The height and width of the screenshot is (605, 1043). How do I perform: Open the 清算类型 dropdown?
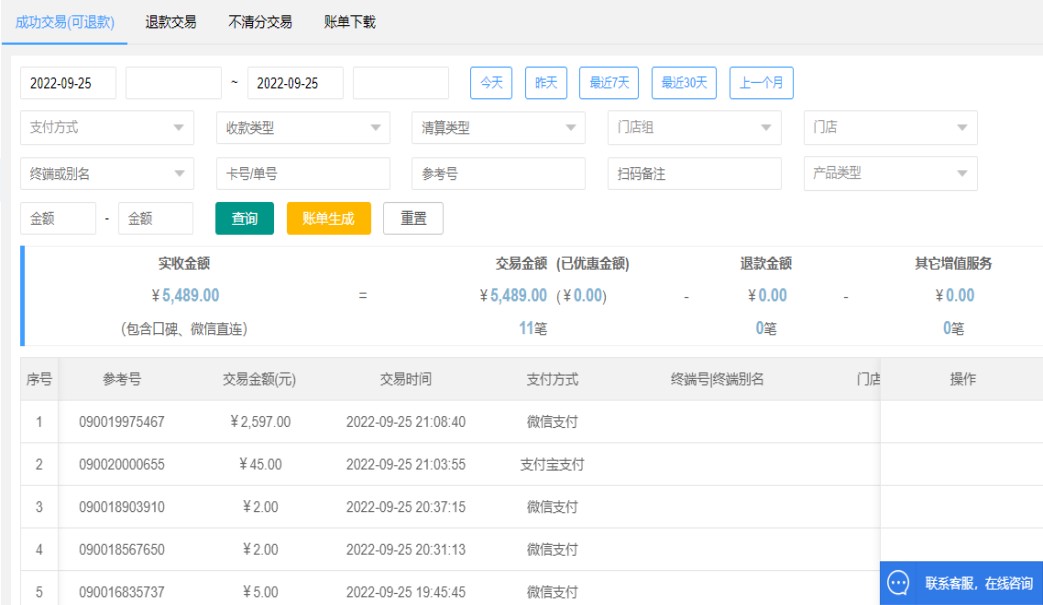click(498, 128)
